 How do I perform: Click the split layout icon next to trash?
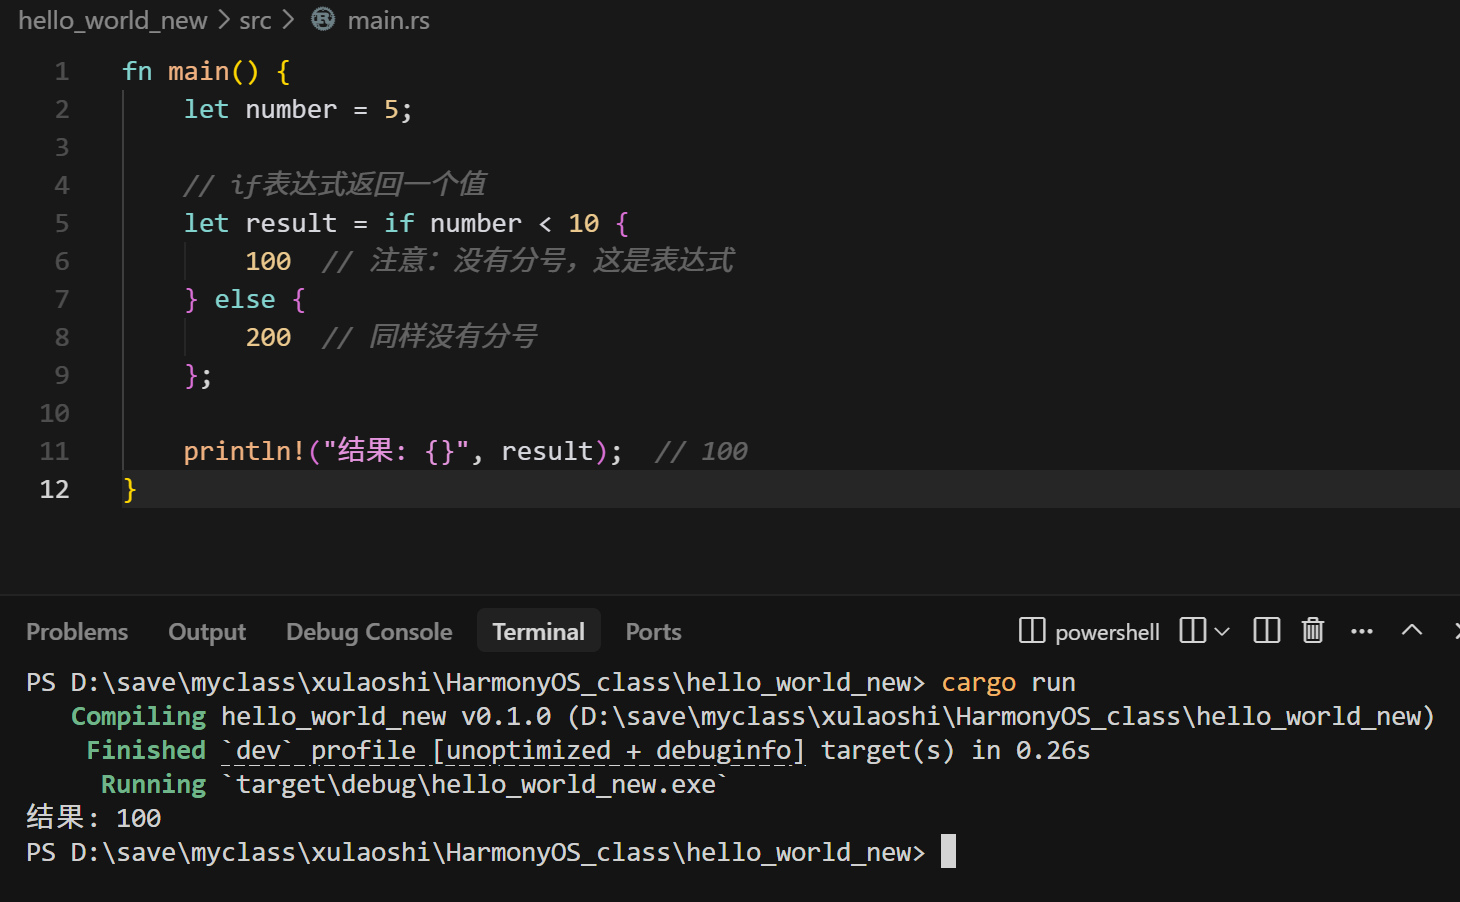(1267, 630)
